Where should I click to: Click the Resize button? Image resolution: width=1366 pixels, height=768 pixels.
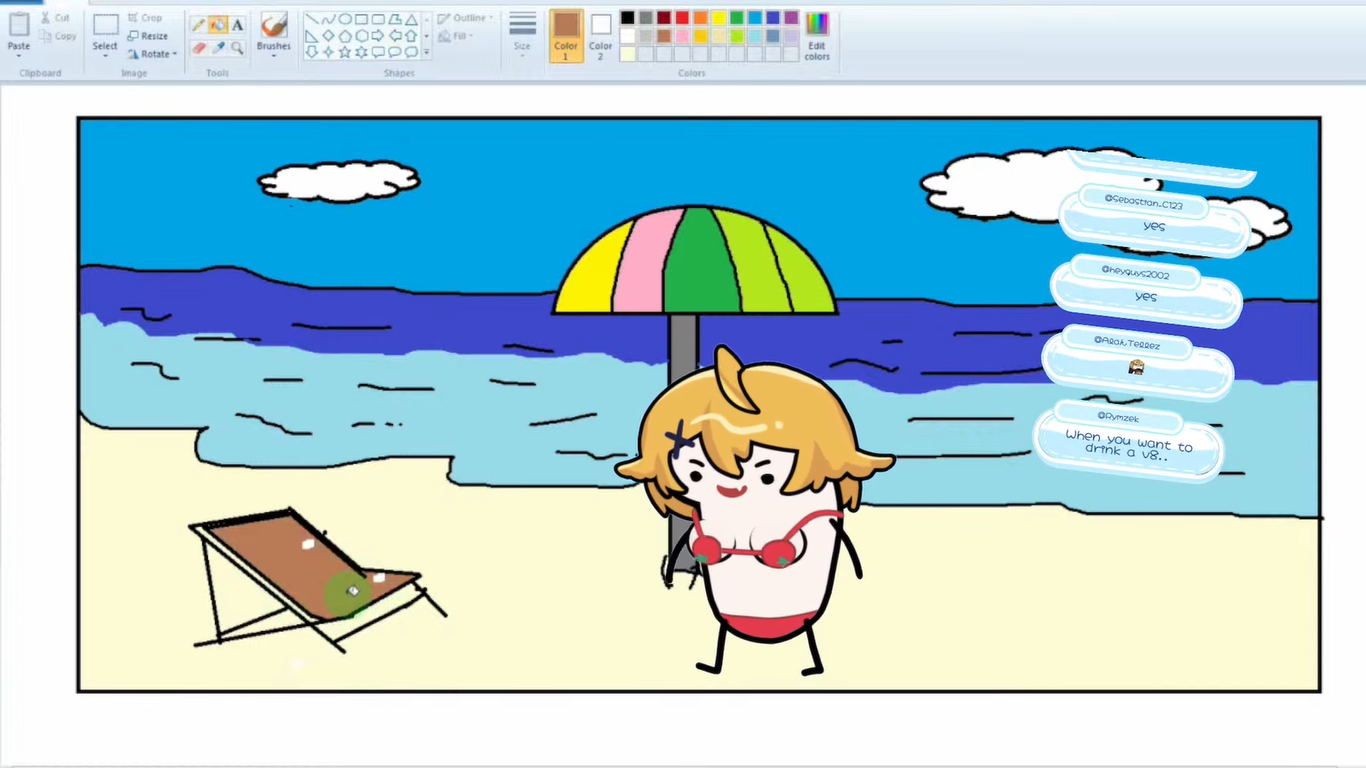147,36
